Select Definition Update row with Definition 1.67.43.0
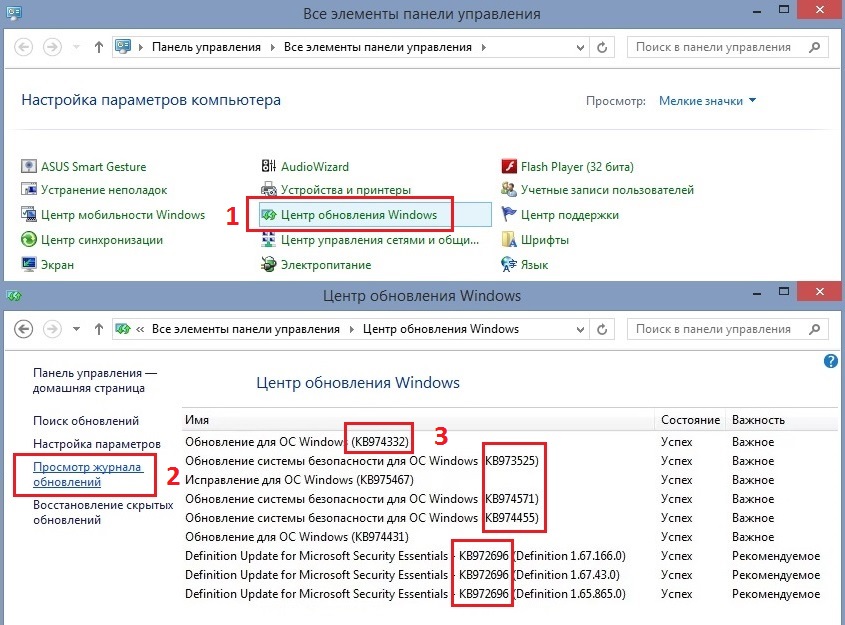The image size is (845, 625). (507, 575)
